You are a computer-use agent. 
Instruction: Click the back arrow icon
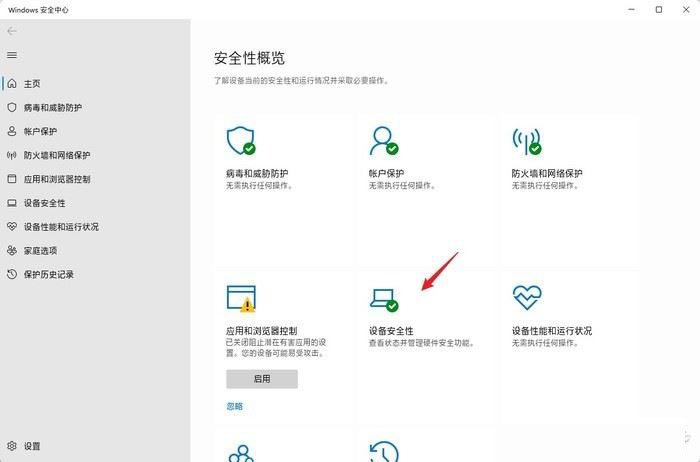(x=12, y=31)
